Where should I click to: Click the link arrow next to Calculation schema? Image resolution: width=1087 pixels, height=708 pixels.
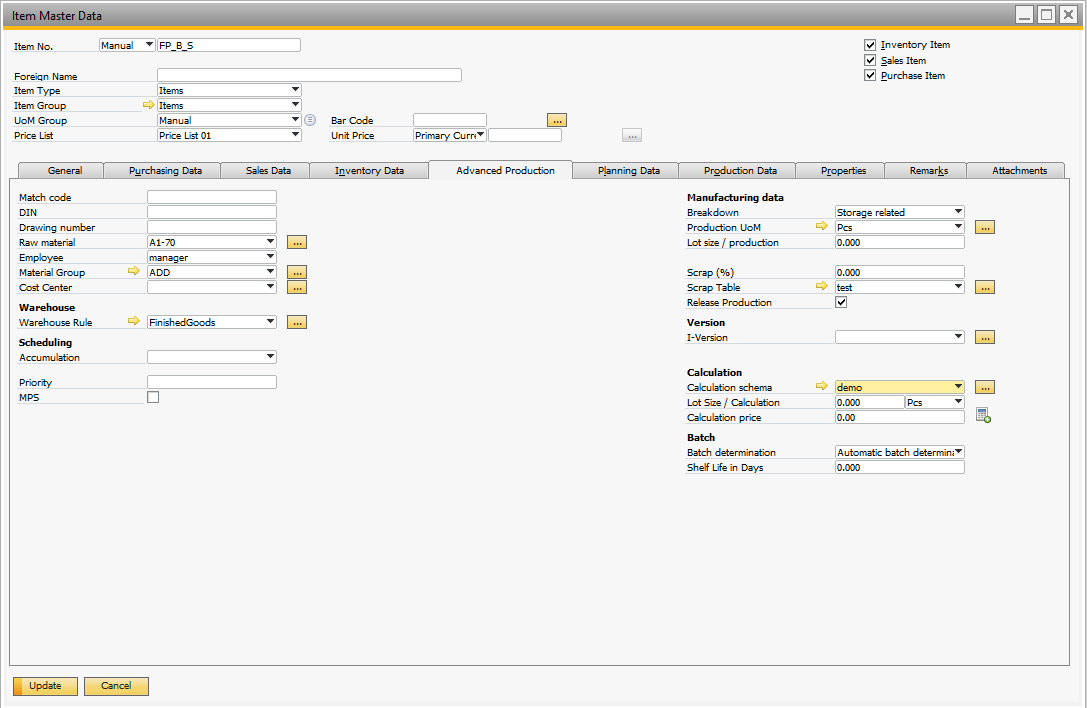822,386
